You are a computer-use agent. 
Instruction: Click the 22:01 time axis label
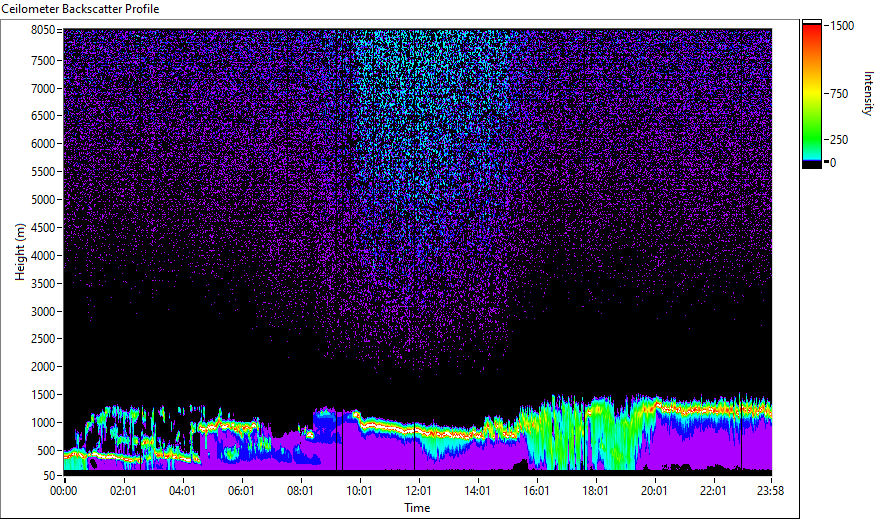coord(713,491)
